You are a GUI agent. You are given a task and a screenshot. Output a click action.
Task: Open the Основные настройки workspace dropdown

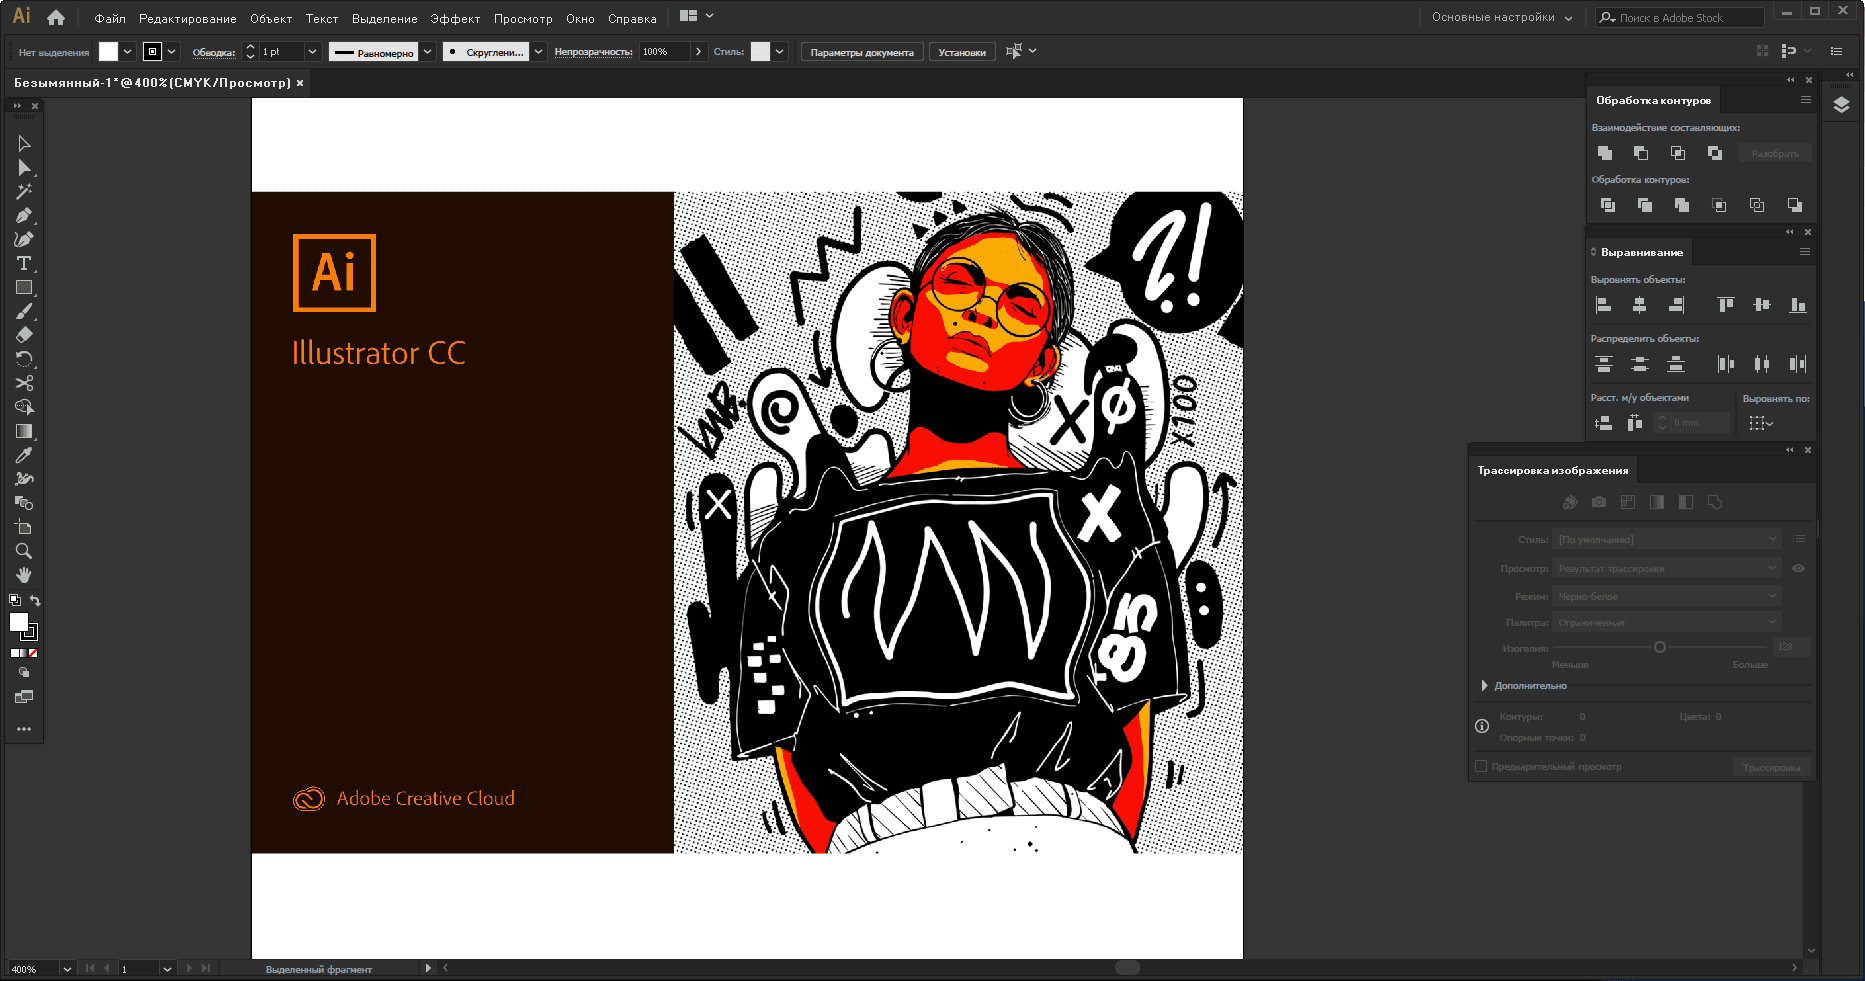[x=1501, y=17]
